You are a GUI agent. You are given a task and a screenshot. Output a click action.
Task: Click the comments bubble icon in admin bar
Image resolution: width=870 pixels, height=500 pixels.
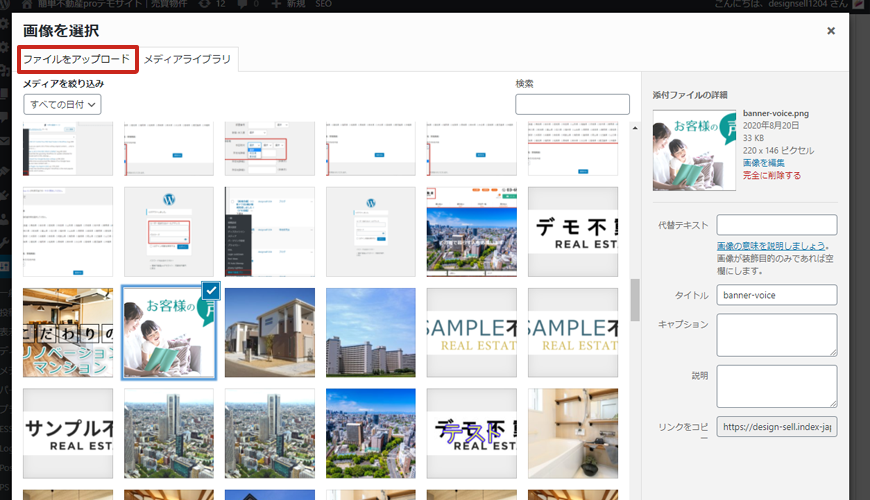pyautogui.click(x=242, y=5)
